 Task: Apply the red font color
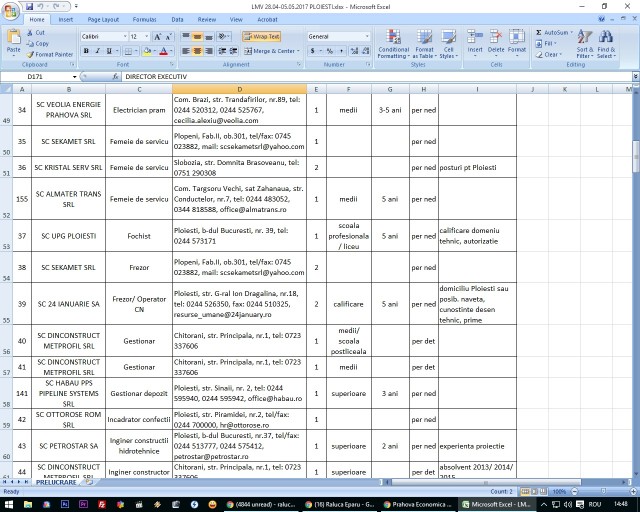point(163,51)
